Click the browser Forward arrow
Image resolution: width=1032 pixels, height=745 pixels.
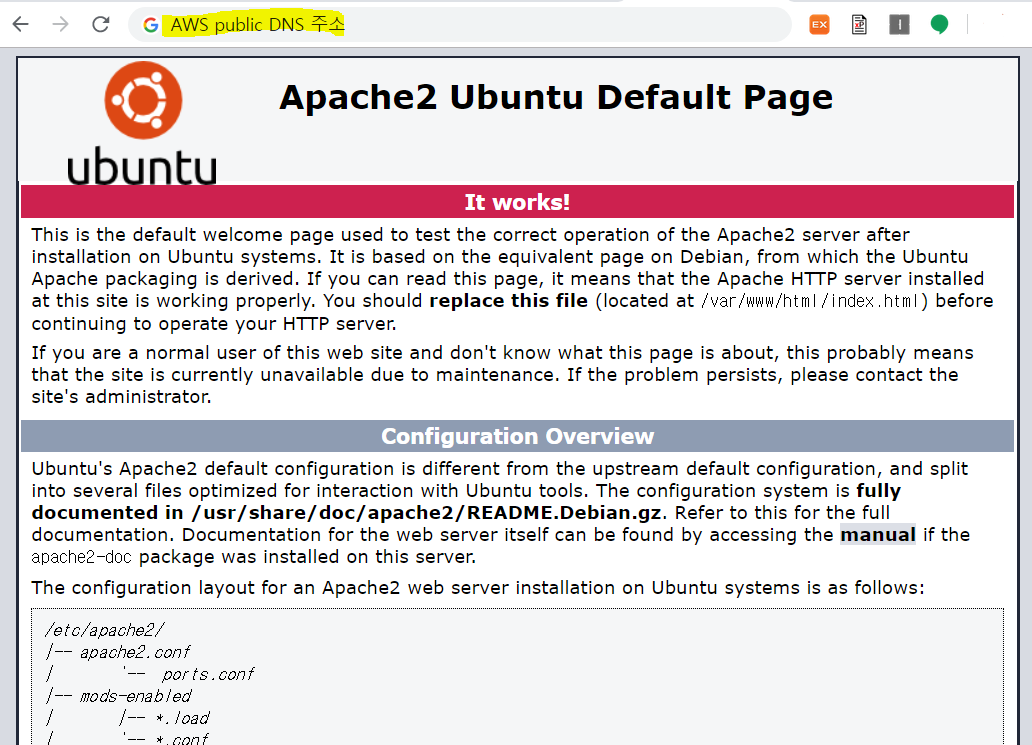point(61,25)
